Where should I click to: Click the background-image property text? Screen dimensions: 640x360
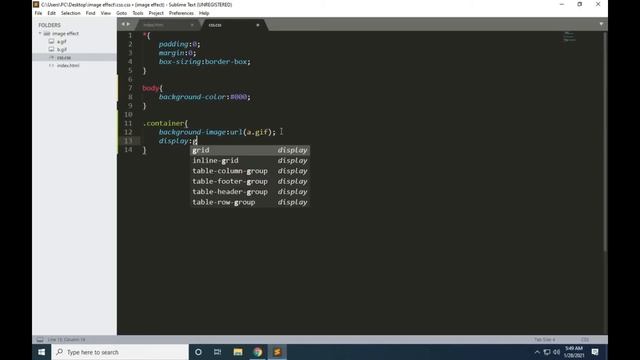(192, 132)
